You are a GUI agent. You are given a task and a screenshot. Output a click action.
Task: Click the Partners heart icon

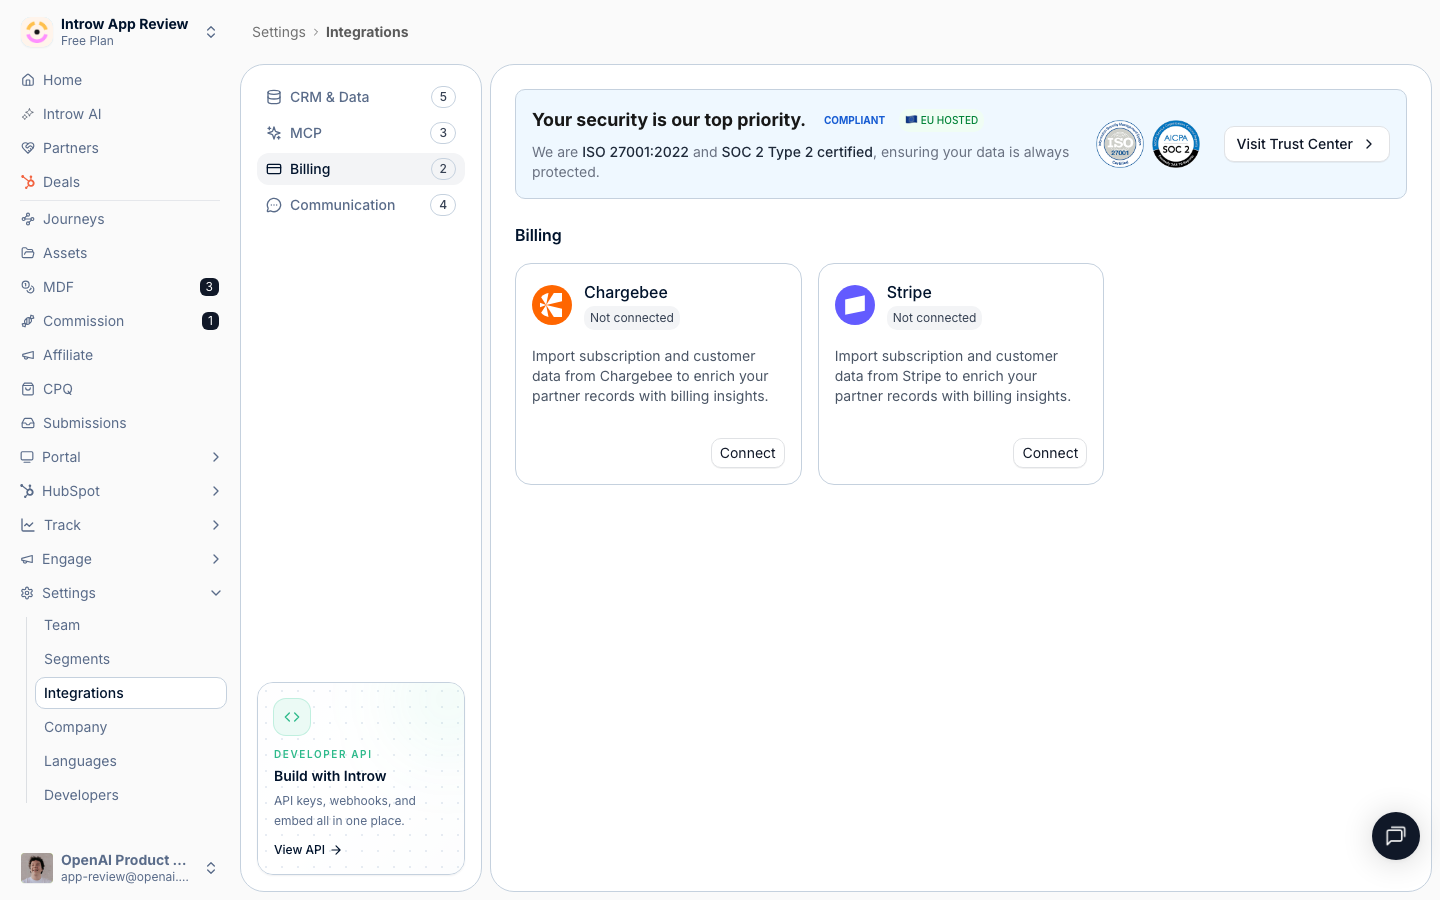(28, 148)
